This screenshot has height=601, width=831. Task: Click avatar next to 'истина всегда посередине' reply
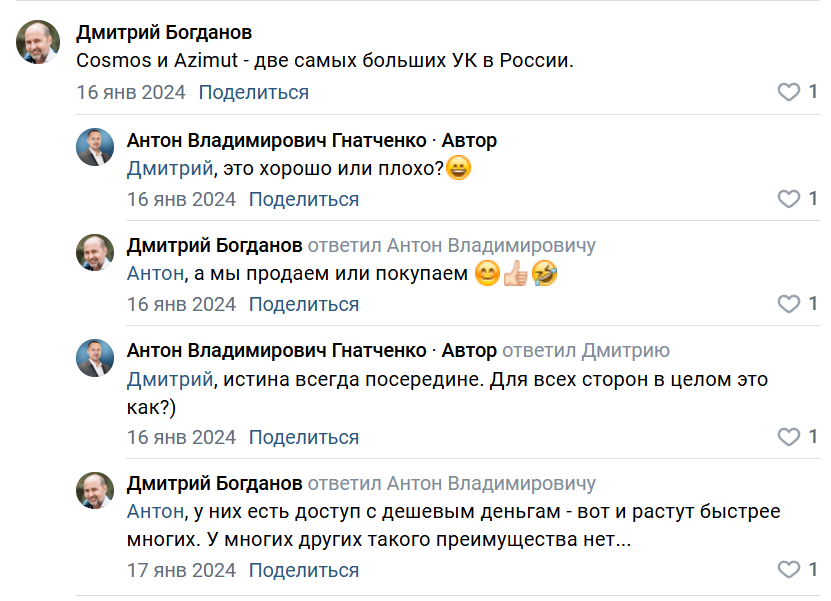95,358
